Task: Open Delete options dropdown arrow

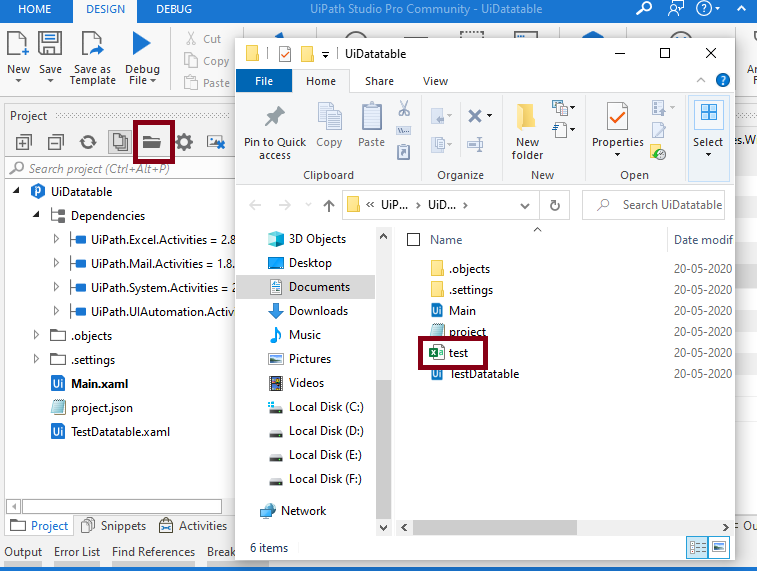Action: click(490, 116)
